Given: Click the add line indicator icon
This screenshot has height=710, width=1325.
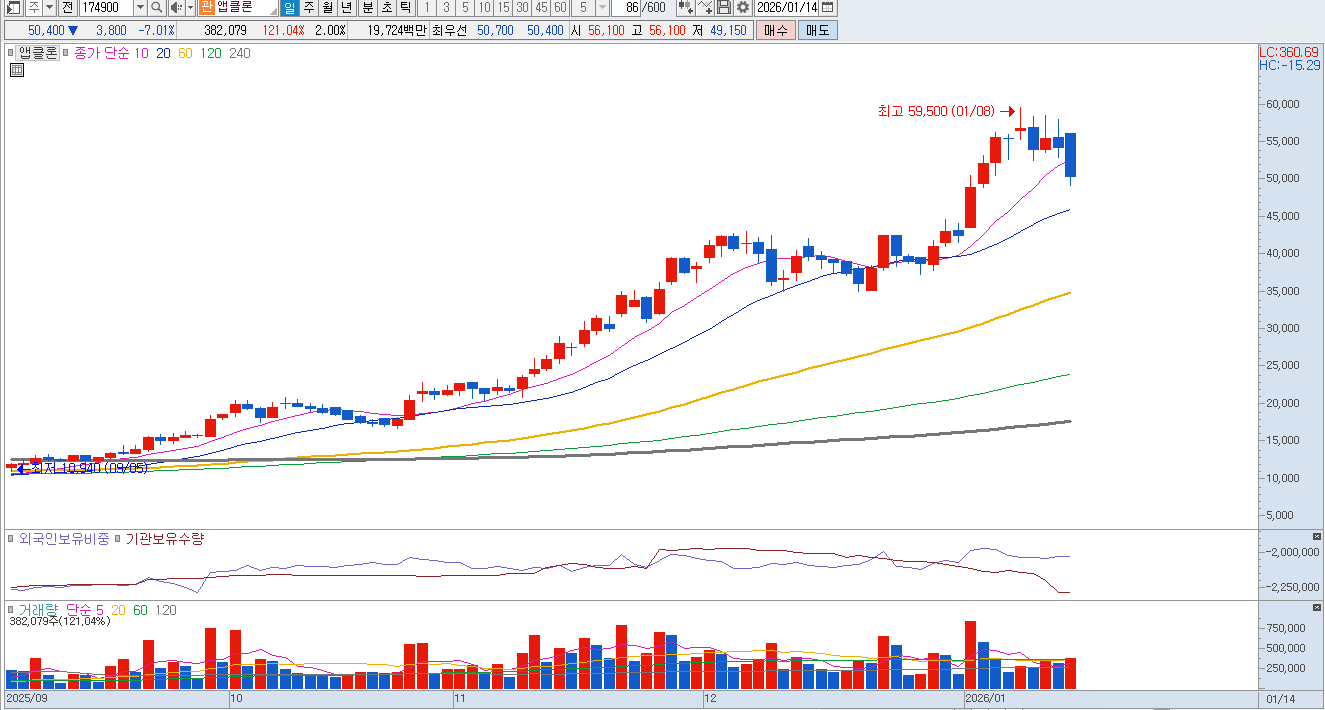Looking at the screenshot, I should [x=706, y=8].
